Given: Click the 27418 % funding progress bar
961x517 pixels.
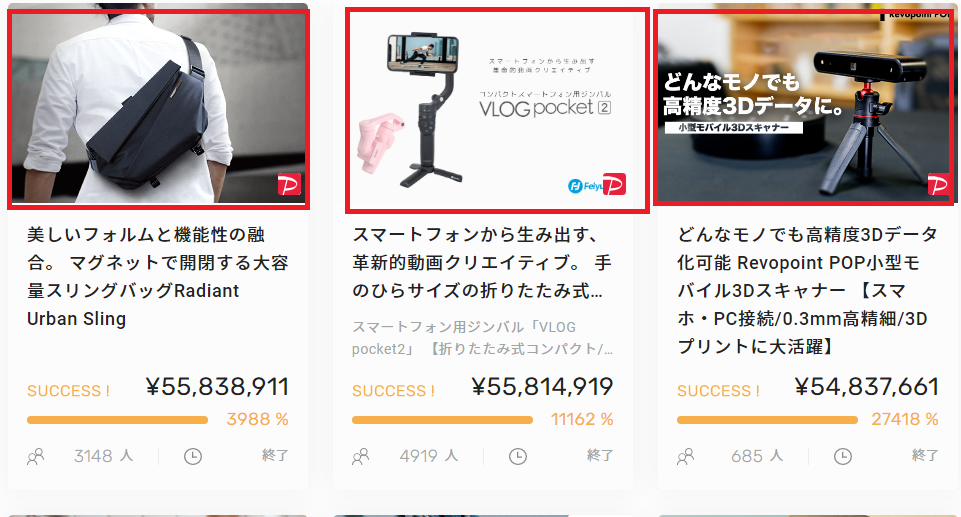Looking at the screenshot, I should pos(767,420).
